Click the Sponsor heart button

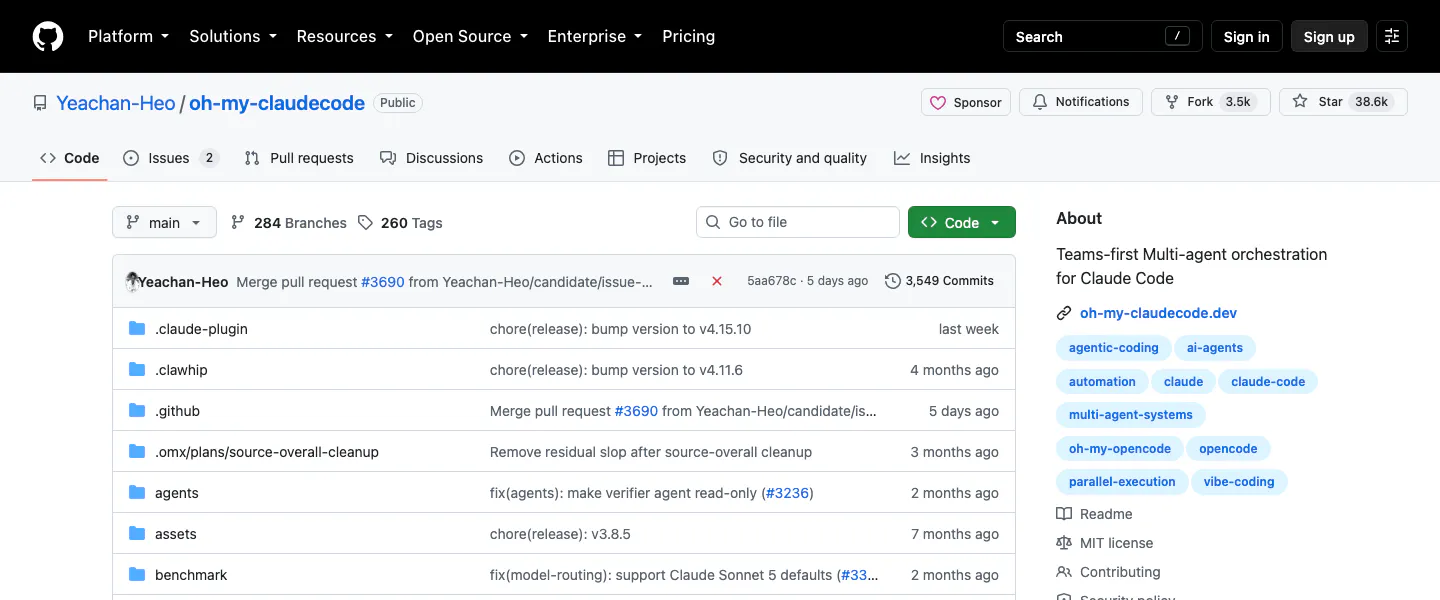(x=966, y=102)
